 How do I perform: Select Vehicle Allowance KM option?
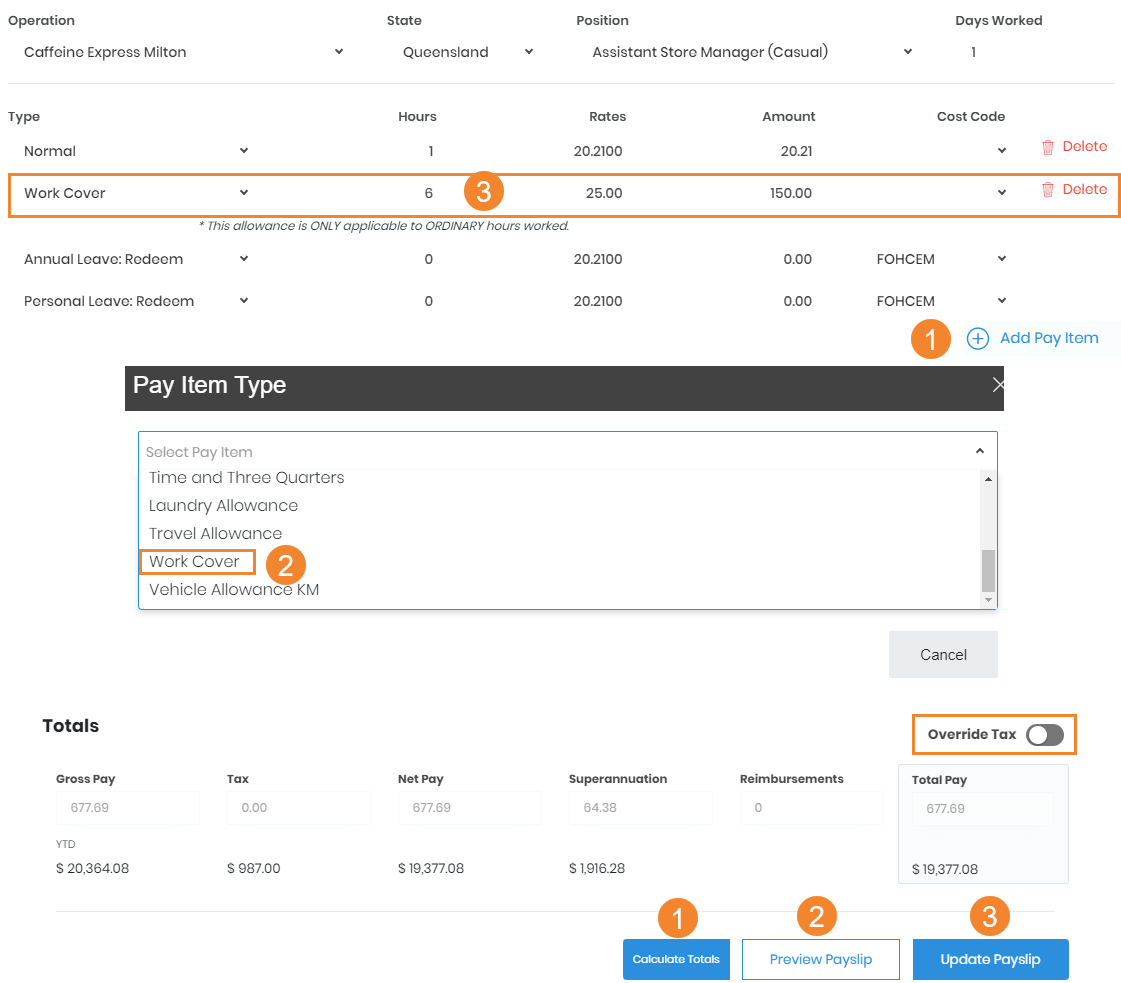234,590
